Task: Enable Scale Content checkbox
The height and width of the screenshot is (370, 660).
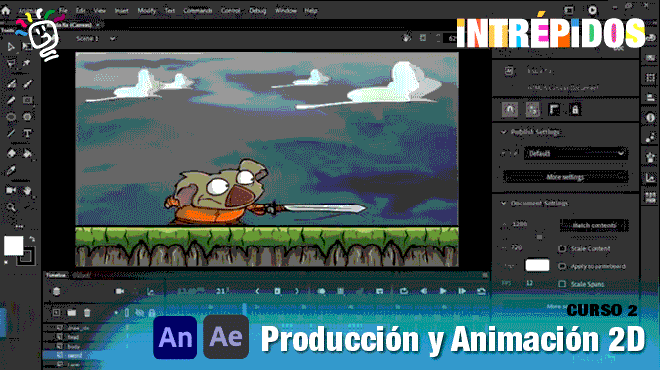Action: click(562, 249)
